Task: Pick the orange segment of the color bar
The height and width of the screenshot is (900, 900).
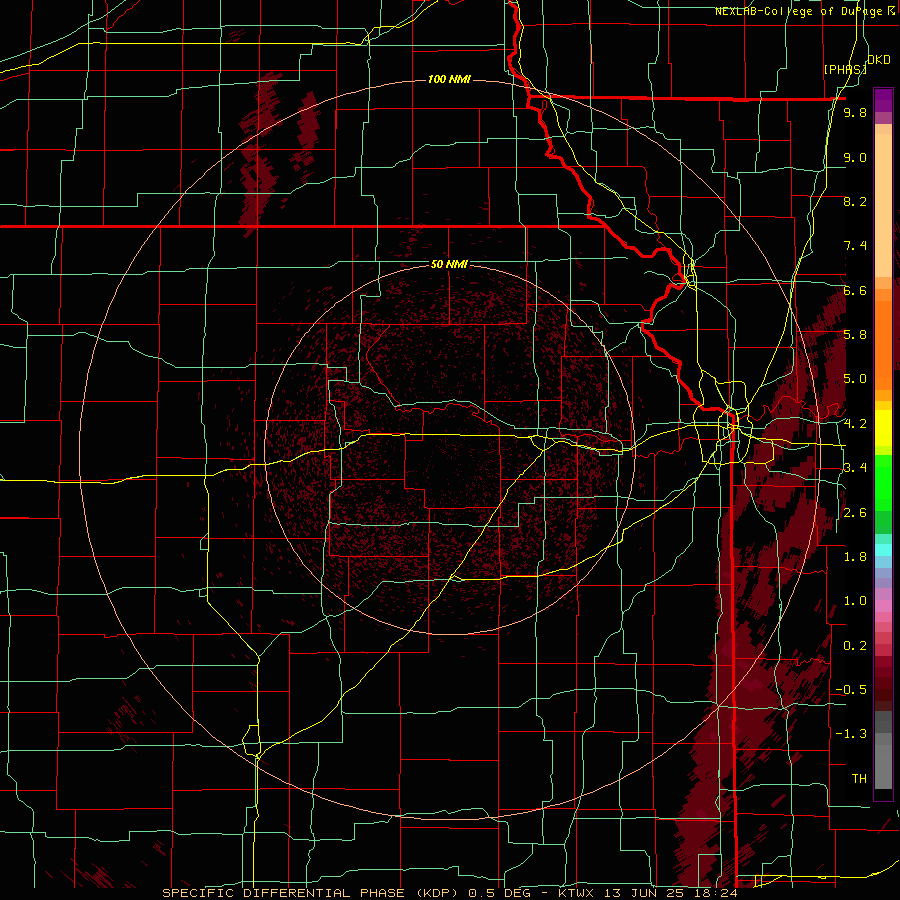Action: coord(883,339)
